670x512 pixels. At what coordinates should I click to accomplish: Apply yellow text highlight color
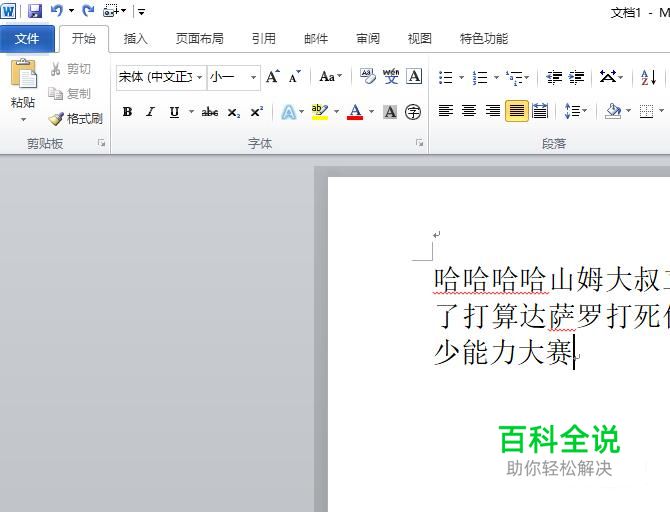[320, 112]
